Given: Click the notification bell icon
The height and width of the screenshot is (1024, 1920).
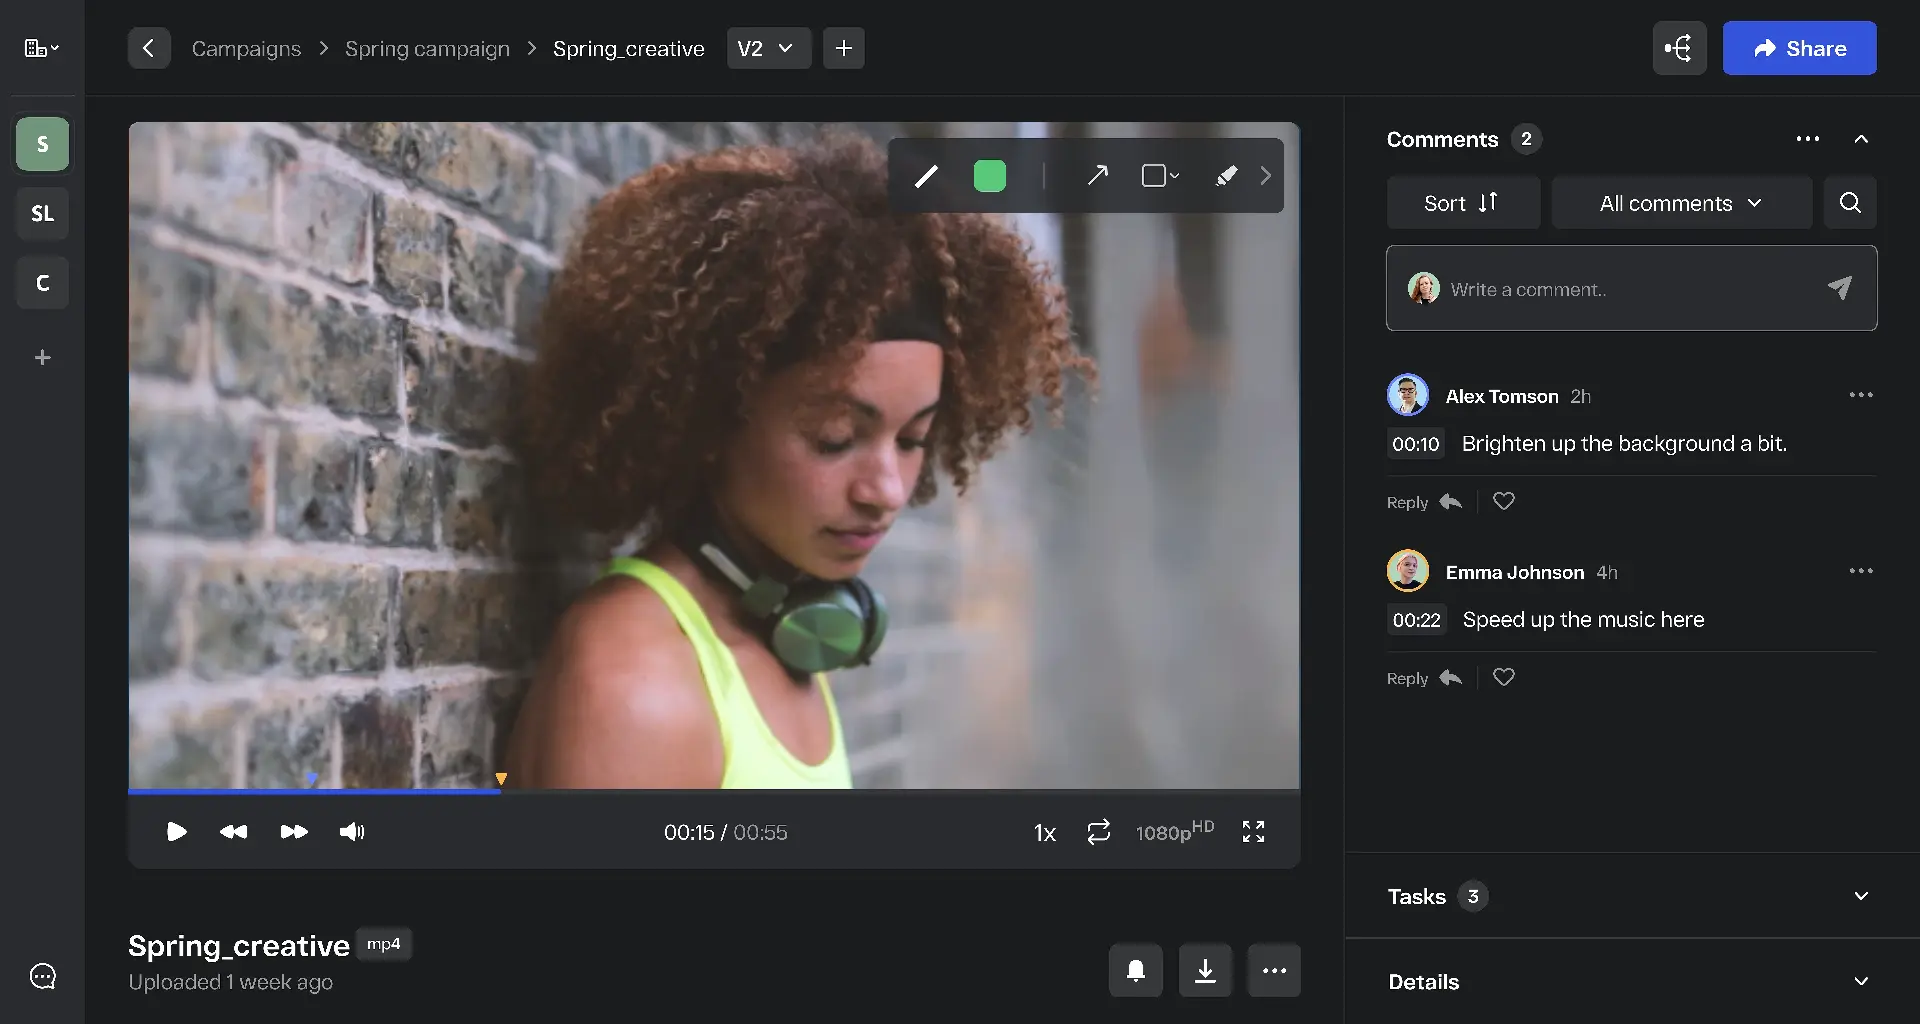Looking at the screenshot, I should 1135,970.
